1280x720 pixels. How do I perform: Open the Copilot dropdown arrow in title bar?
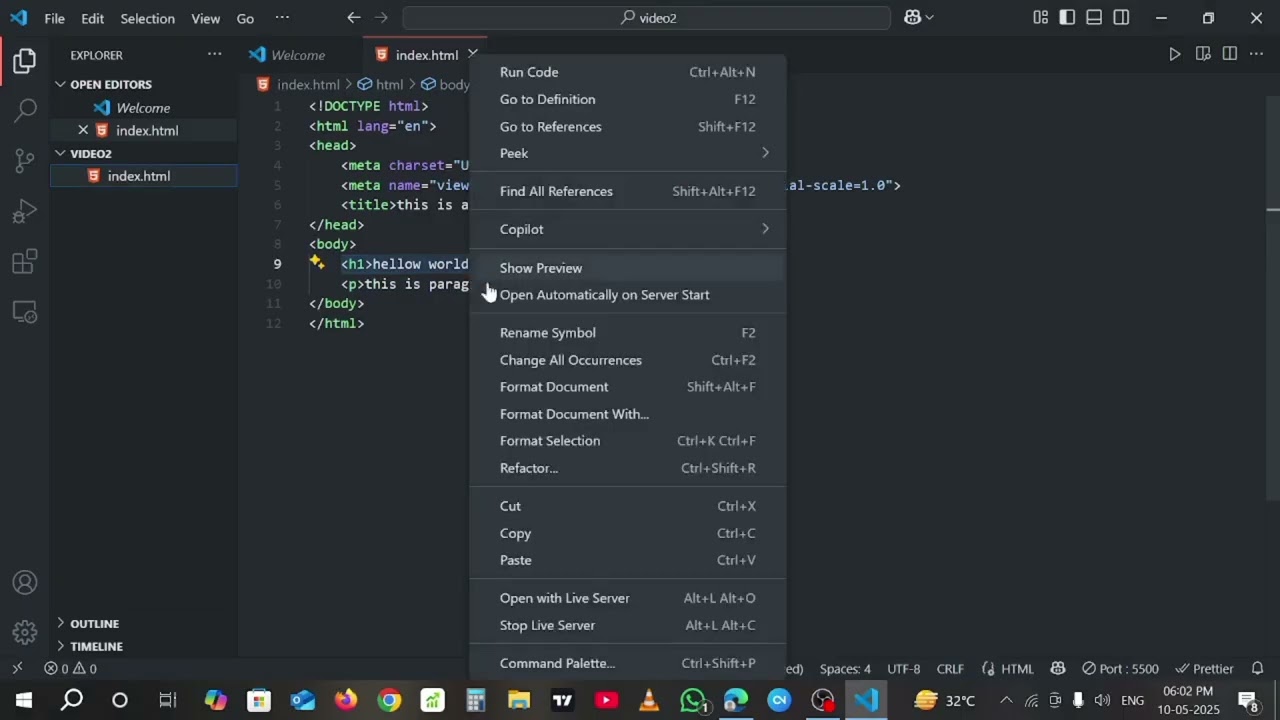coord(930,18)
